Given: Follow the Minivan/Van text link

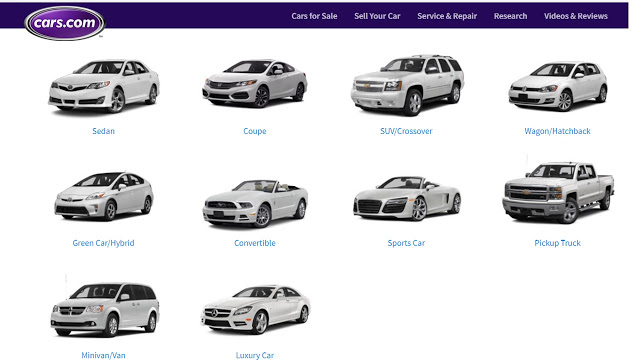Looking at the screenshot, I should [x=103, y=355].
